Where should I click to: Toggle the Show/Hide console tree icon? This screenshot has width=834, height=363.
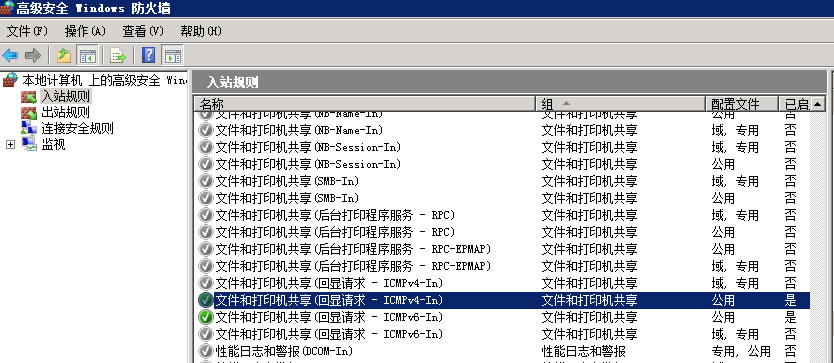point(87,55)
